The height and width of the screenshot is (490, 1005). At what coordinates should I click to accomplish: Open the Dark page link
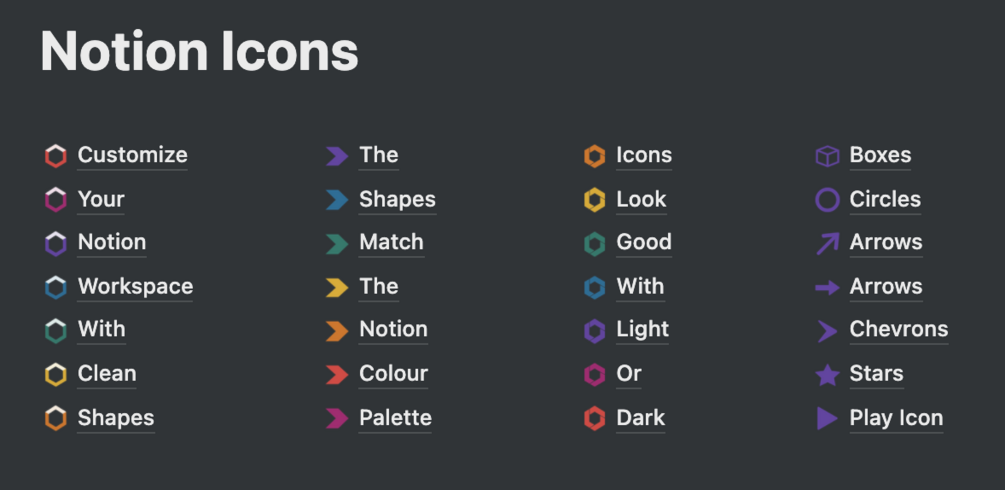coord(640,417)
